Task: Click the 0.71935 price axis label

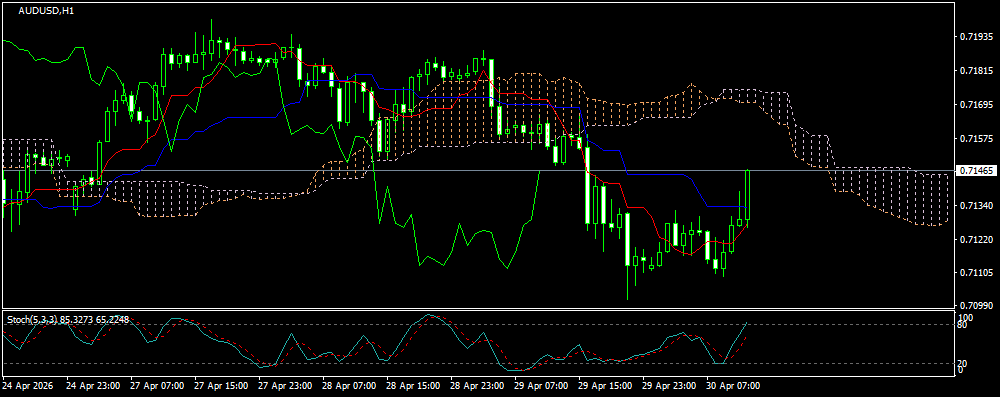Action: point(976,38)
